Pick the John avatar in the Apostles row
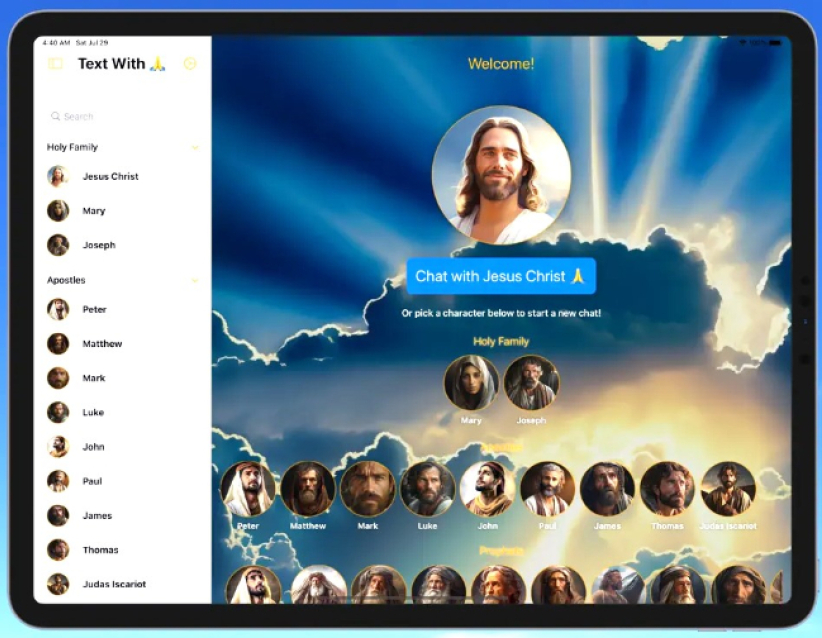This screenshot has height=638, width=822. pos(487,489)
